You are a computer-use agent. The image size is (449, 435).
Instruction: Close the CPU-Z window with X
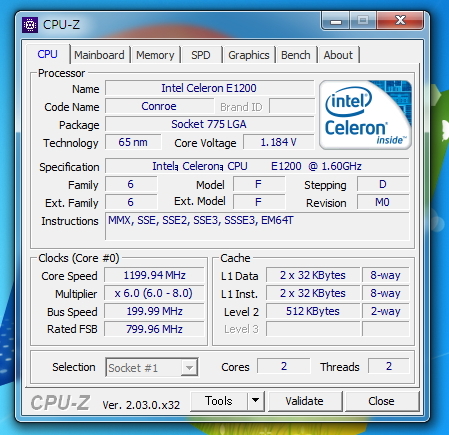coord(400,21)
